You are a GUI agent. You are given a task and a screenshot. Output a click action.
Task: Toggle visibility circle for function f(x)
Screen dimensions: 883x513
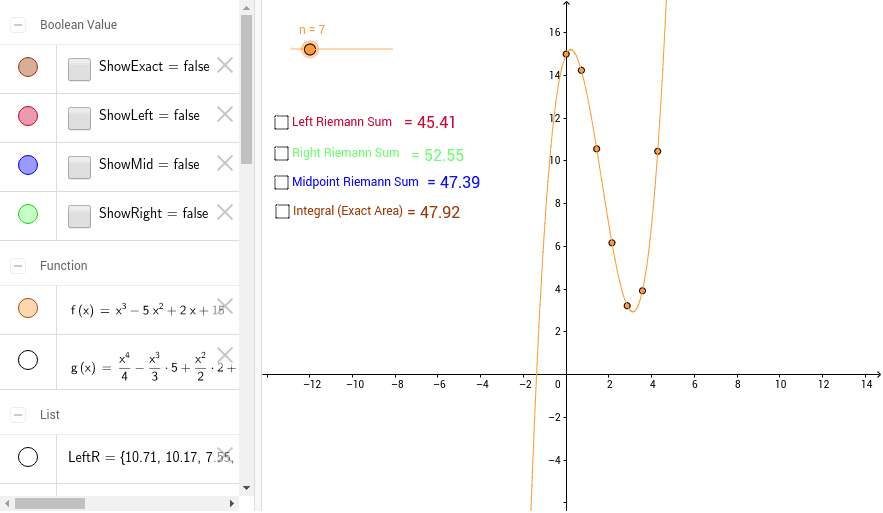[28, 308]
